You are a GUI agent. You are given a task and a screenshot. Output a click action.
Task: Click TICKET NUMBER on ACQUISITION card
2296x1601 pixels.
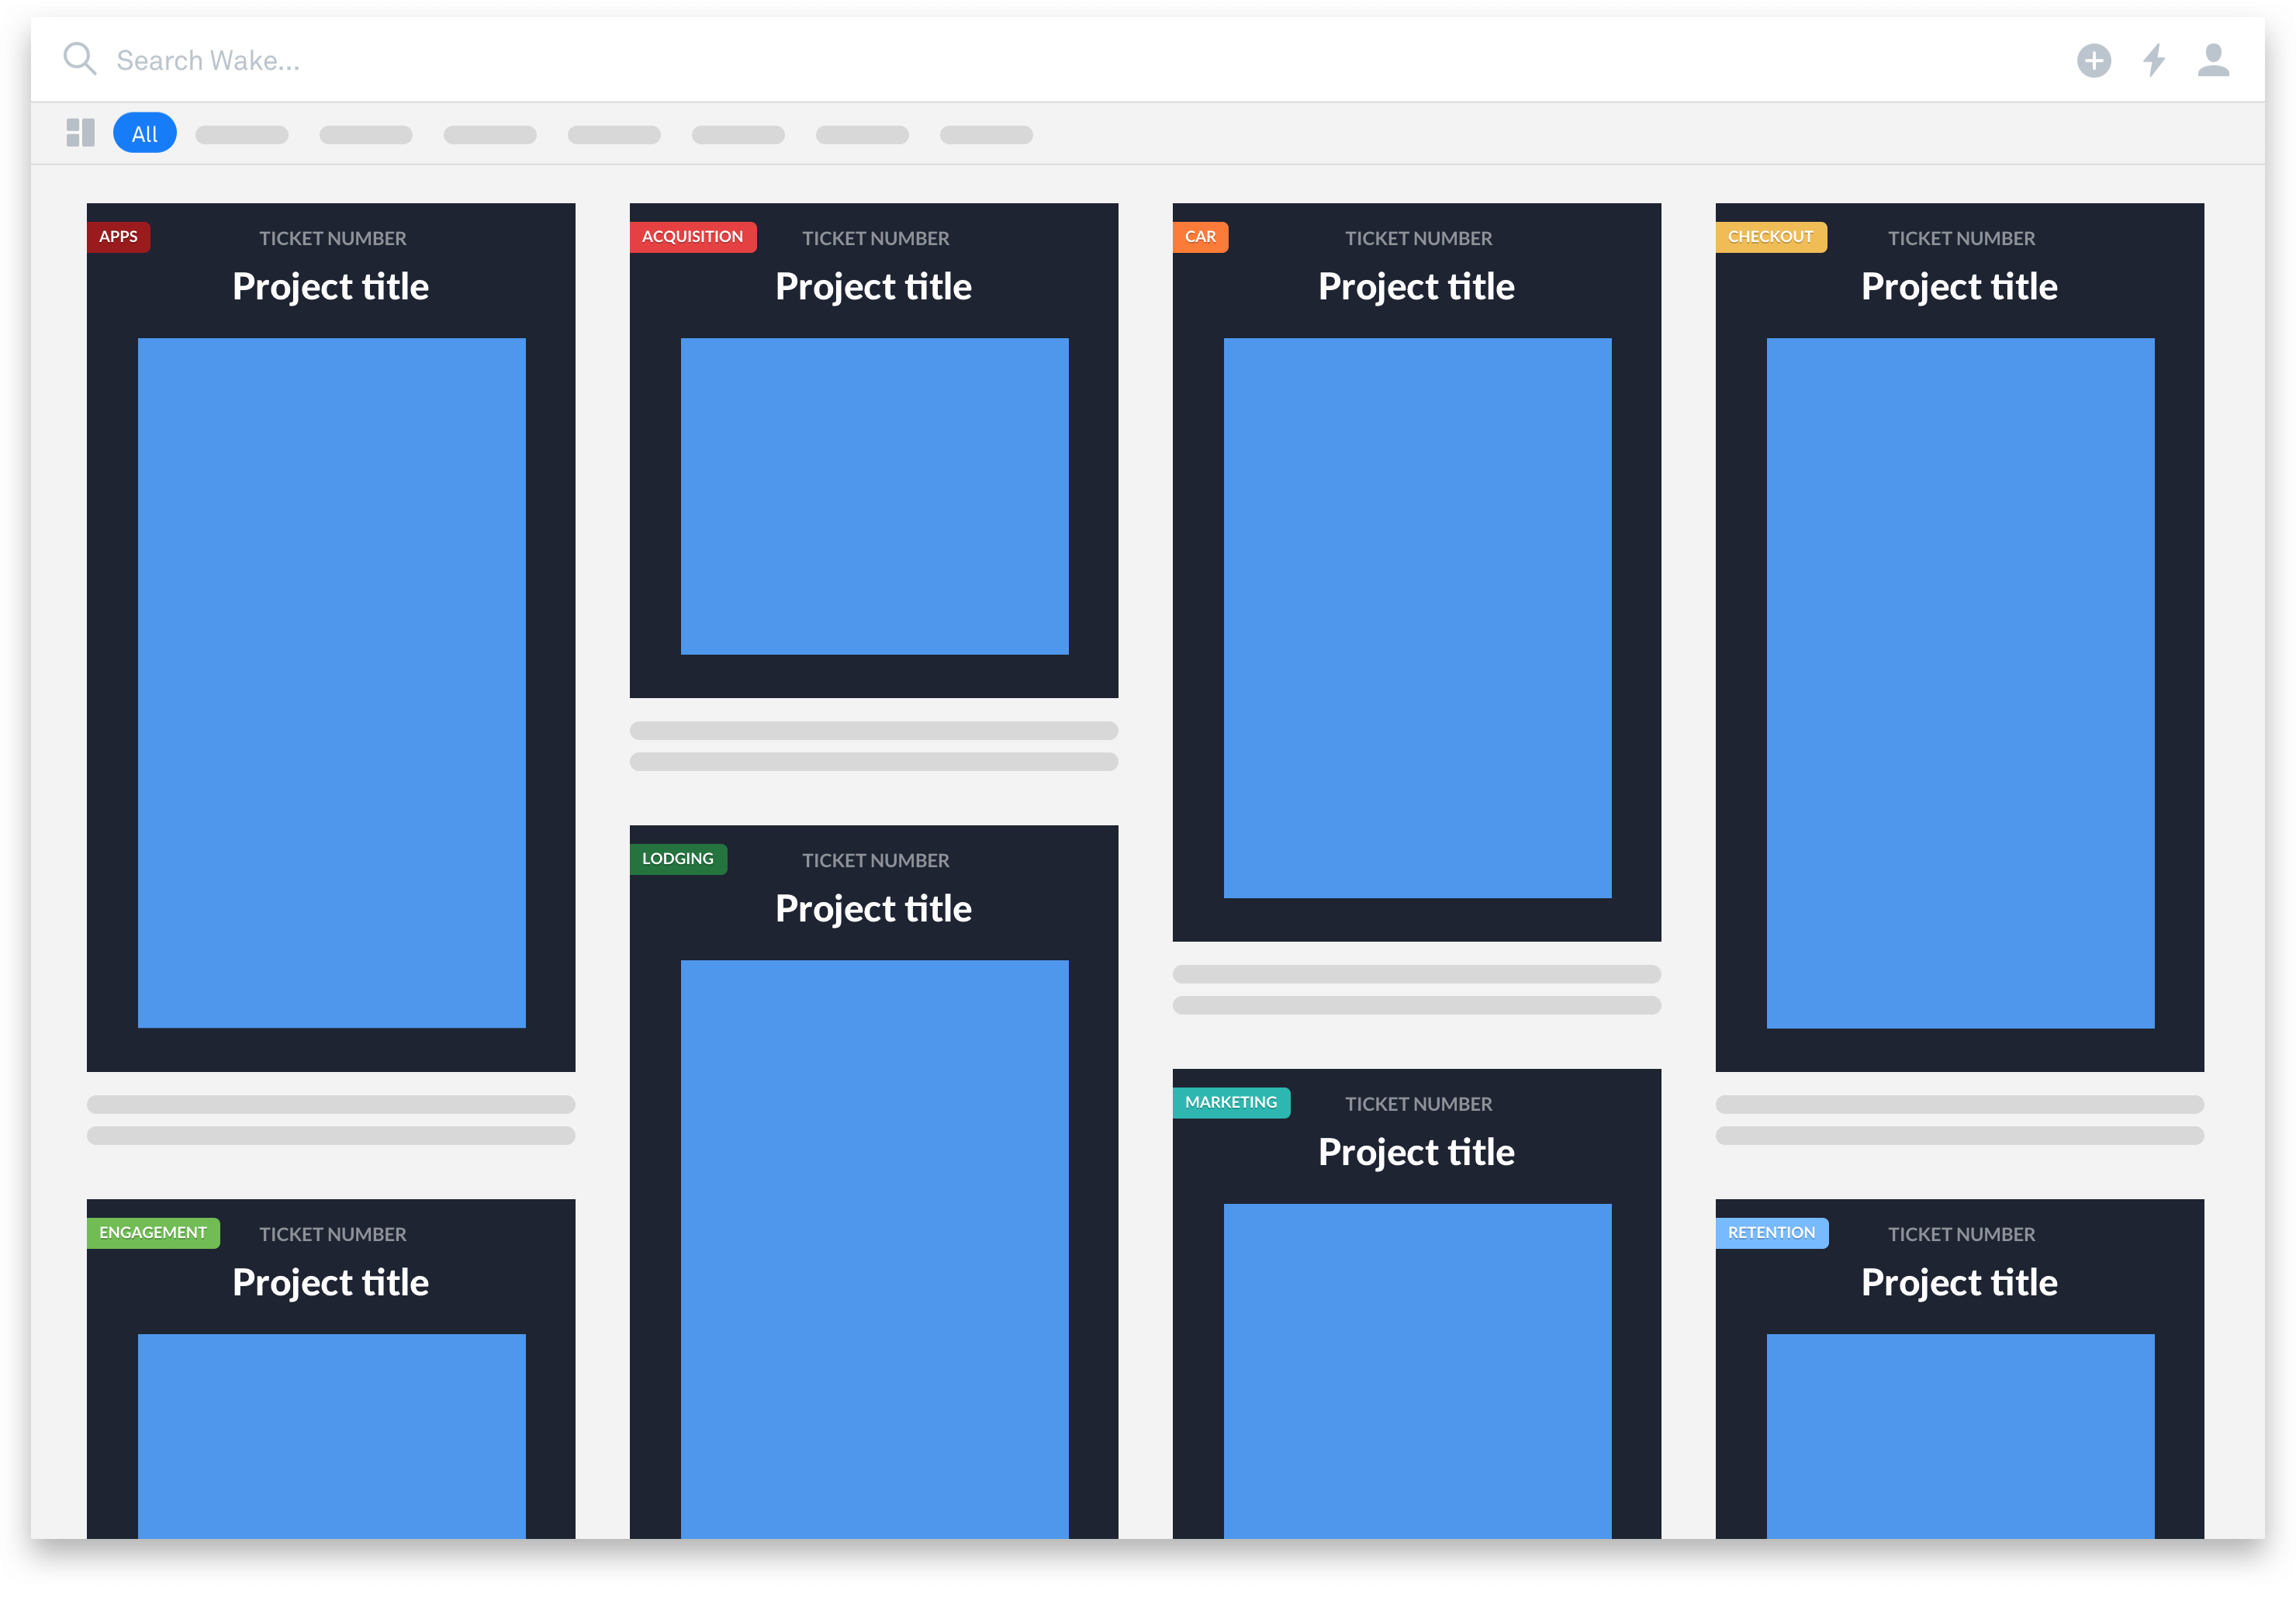876,239
